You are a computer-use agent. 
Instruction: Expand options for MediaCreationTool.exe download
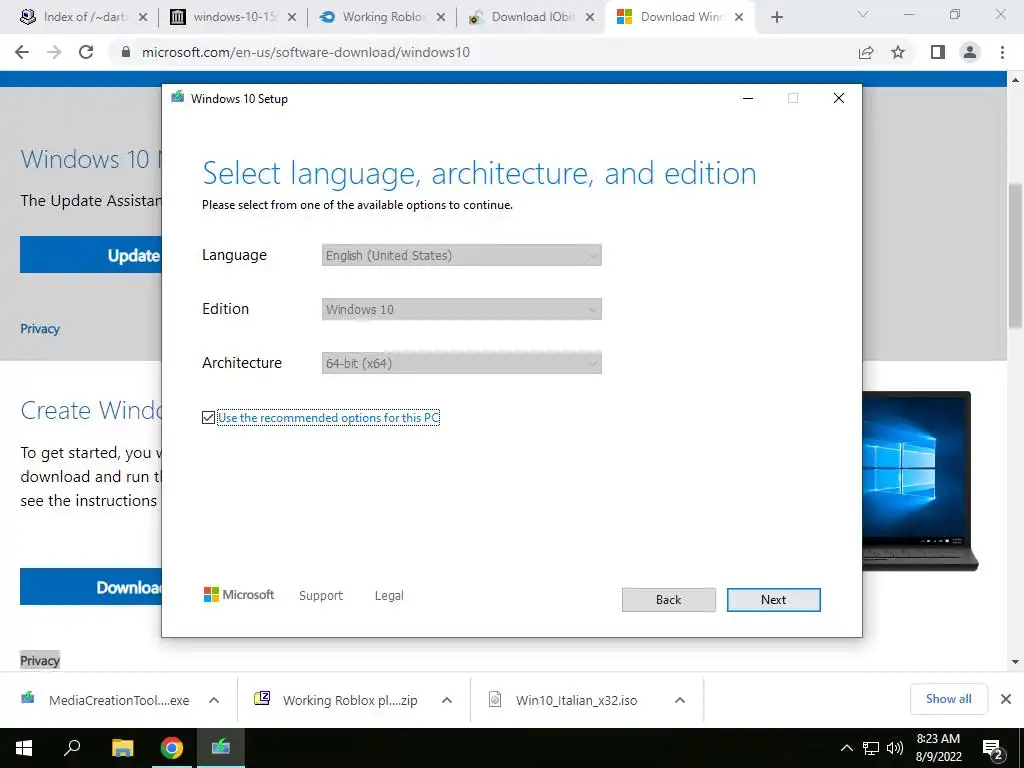coord(214,700)
